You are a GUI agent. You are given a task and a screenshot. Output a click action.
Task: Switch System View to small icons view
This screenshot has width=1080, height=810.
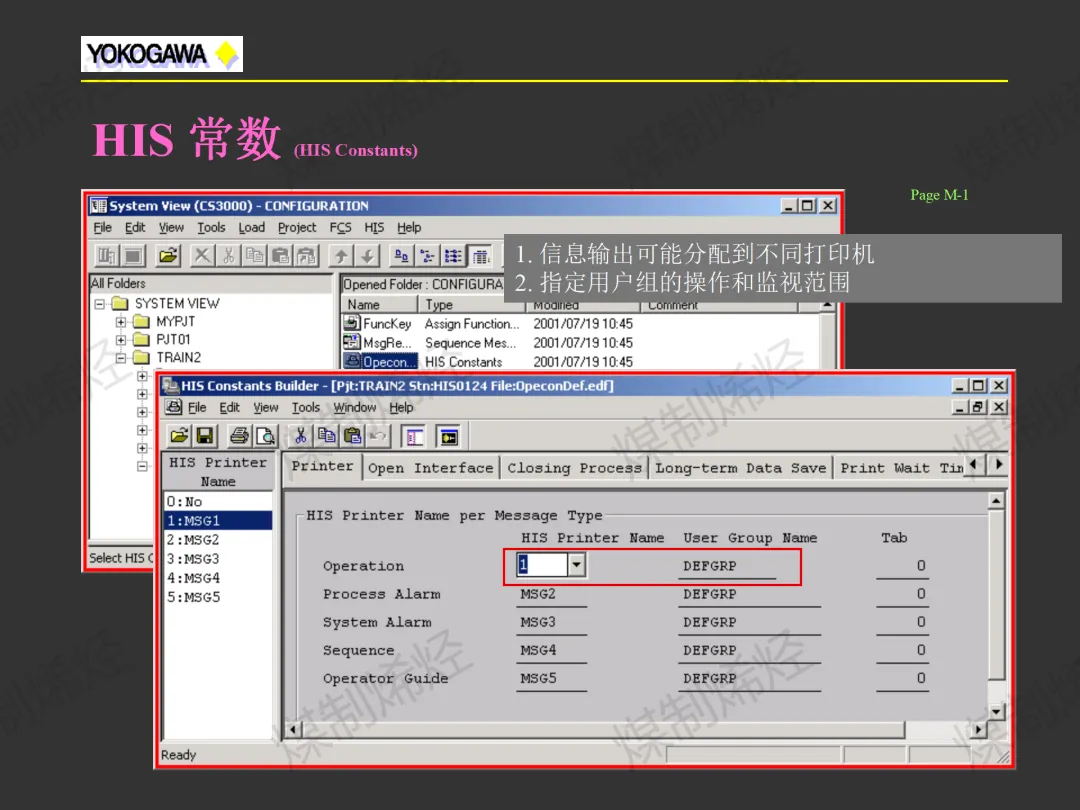coord(428,256)
